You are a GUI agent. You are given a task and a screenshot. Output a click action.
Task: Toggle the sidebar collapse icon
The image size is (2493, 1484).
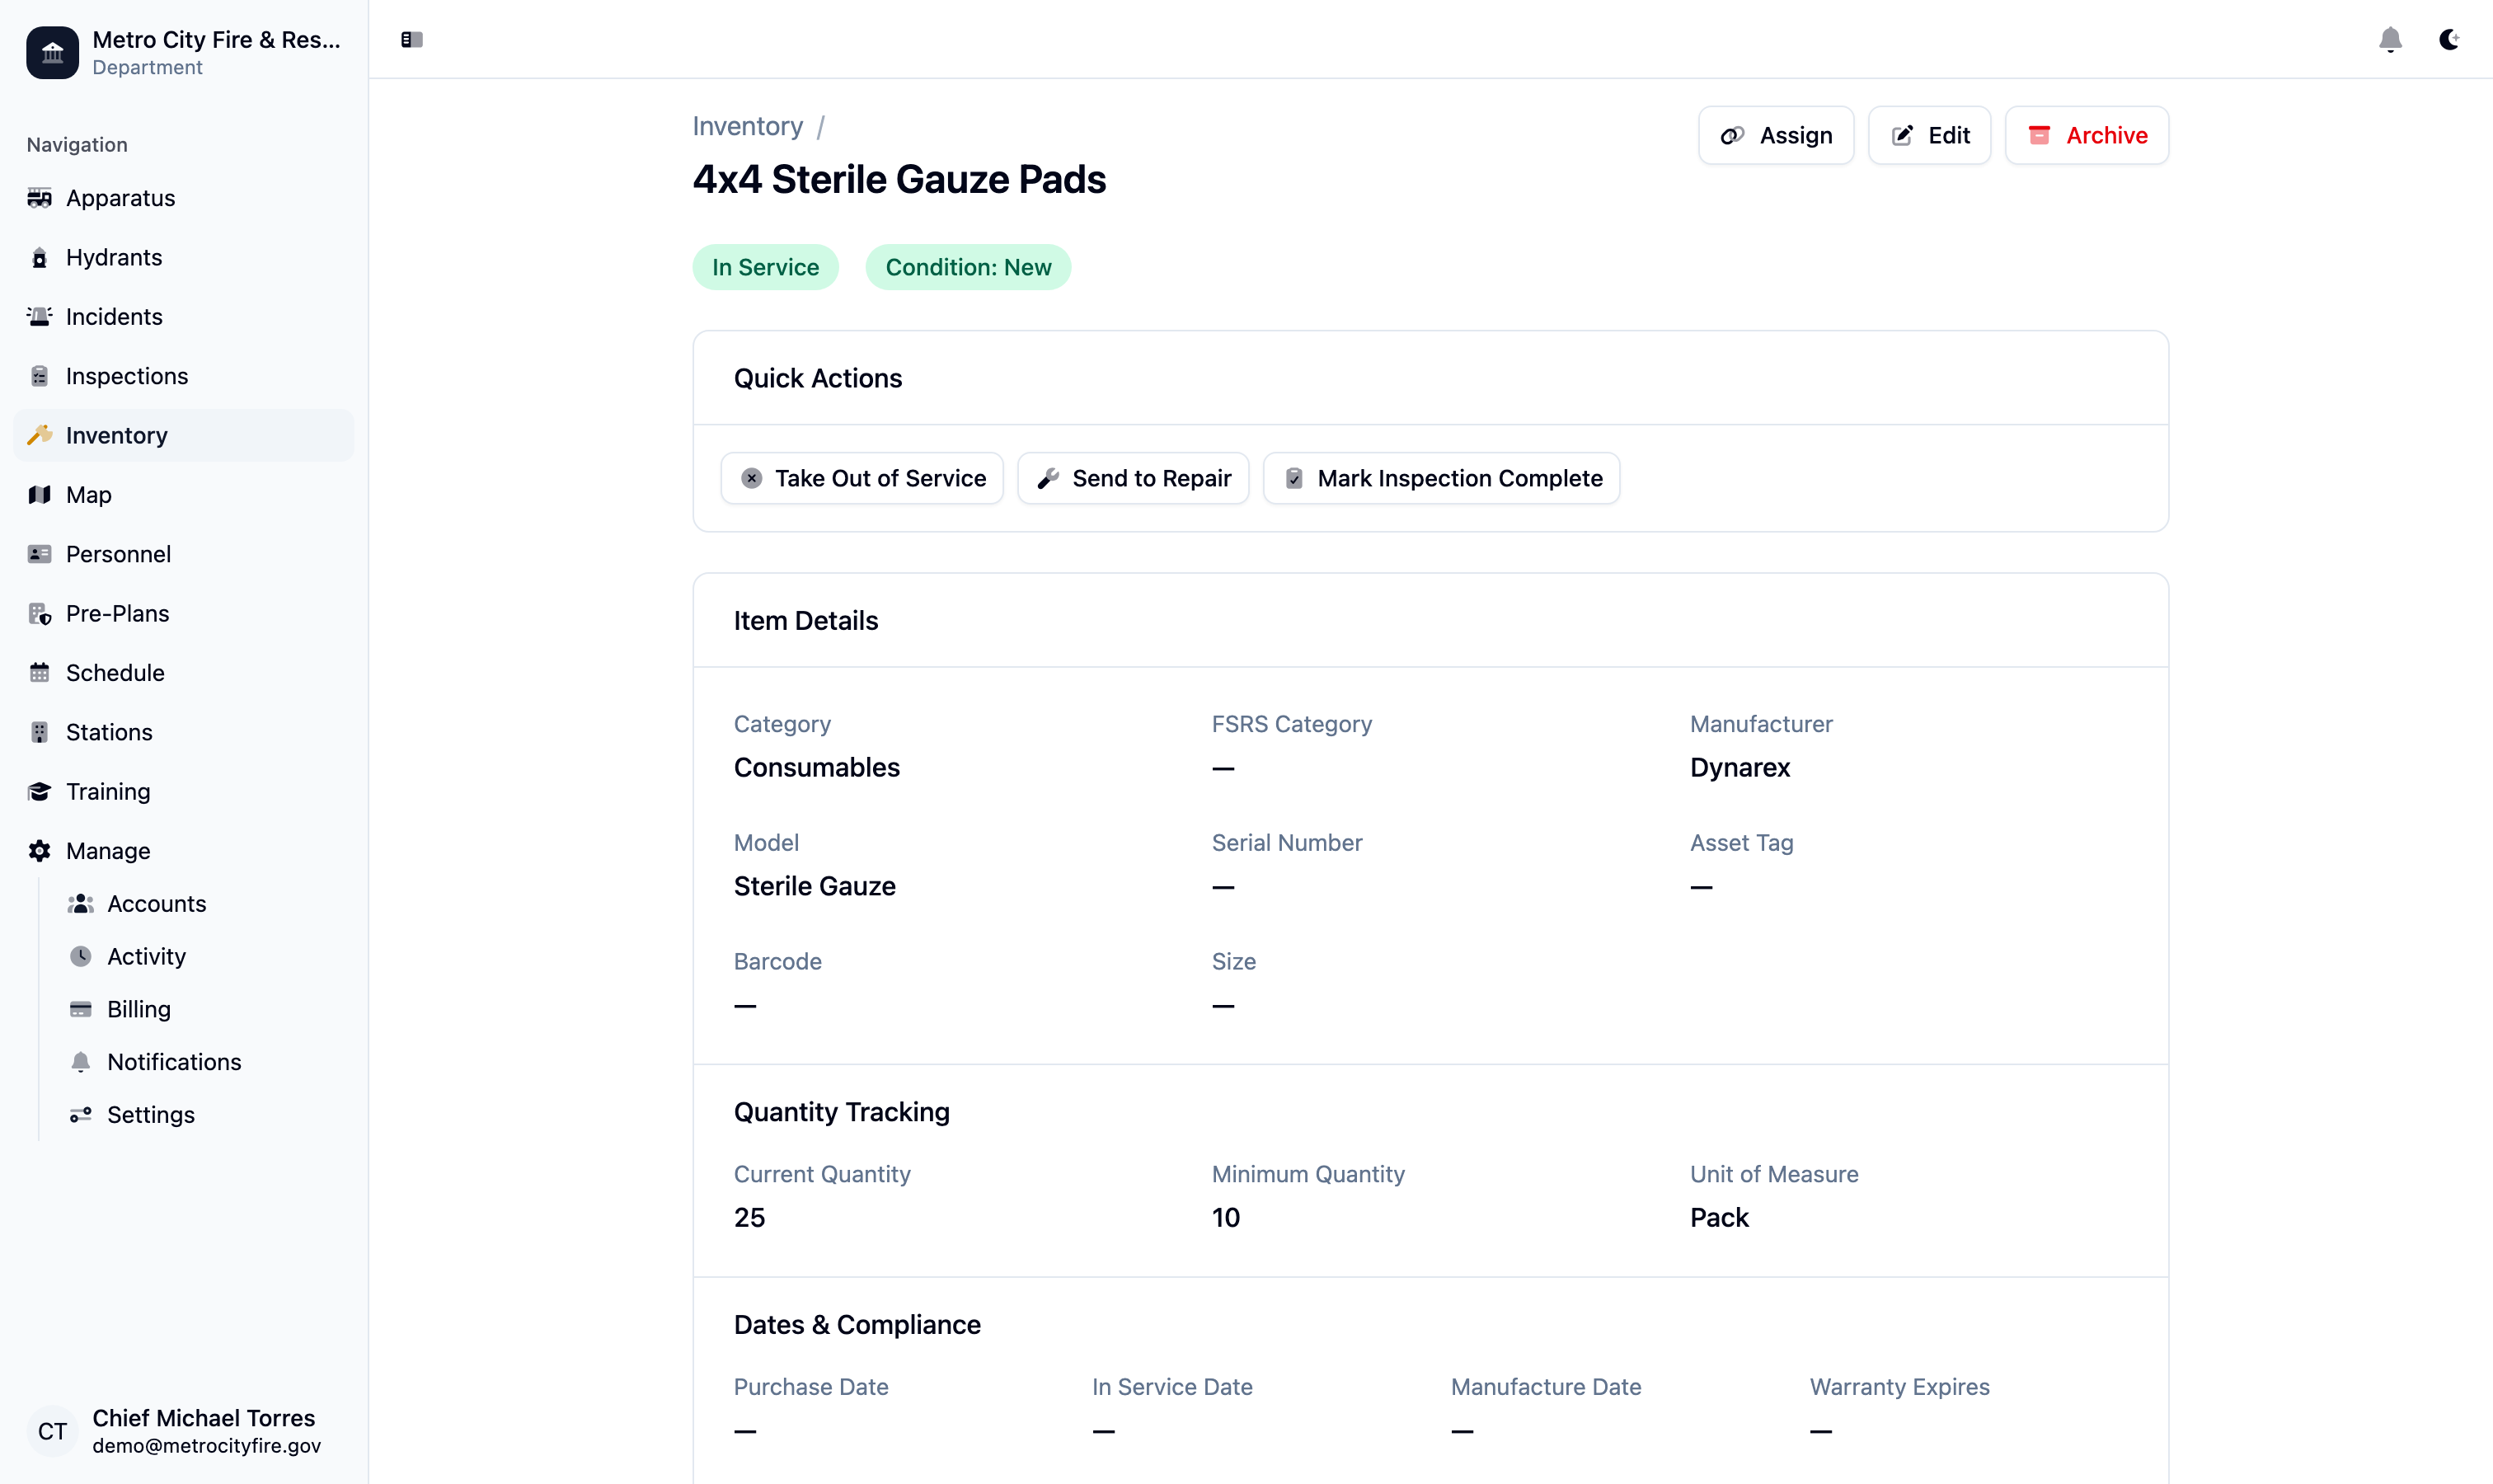pos(411,40)
